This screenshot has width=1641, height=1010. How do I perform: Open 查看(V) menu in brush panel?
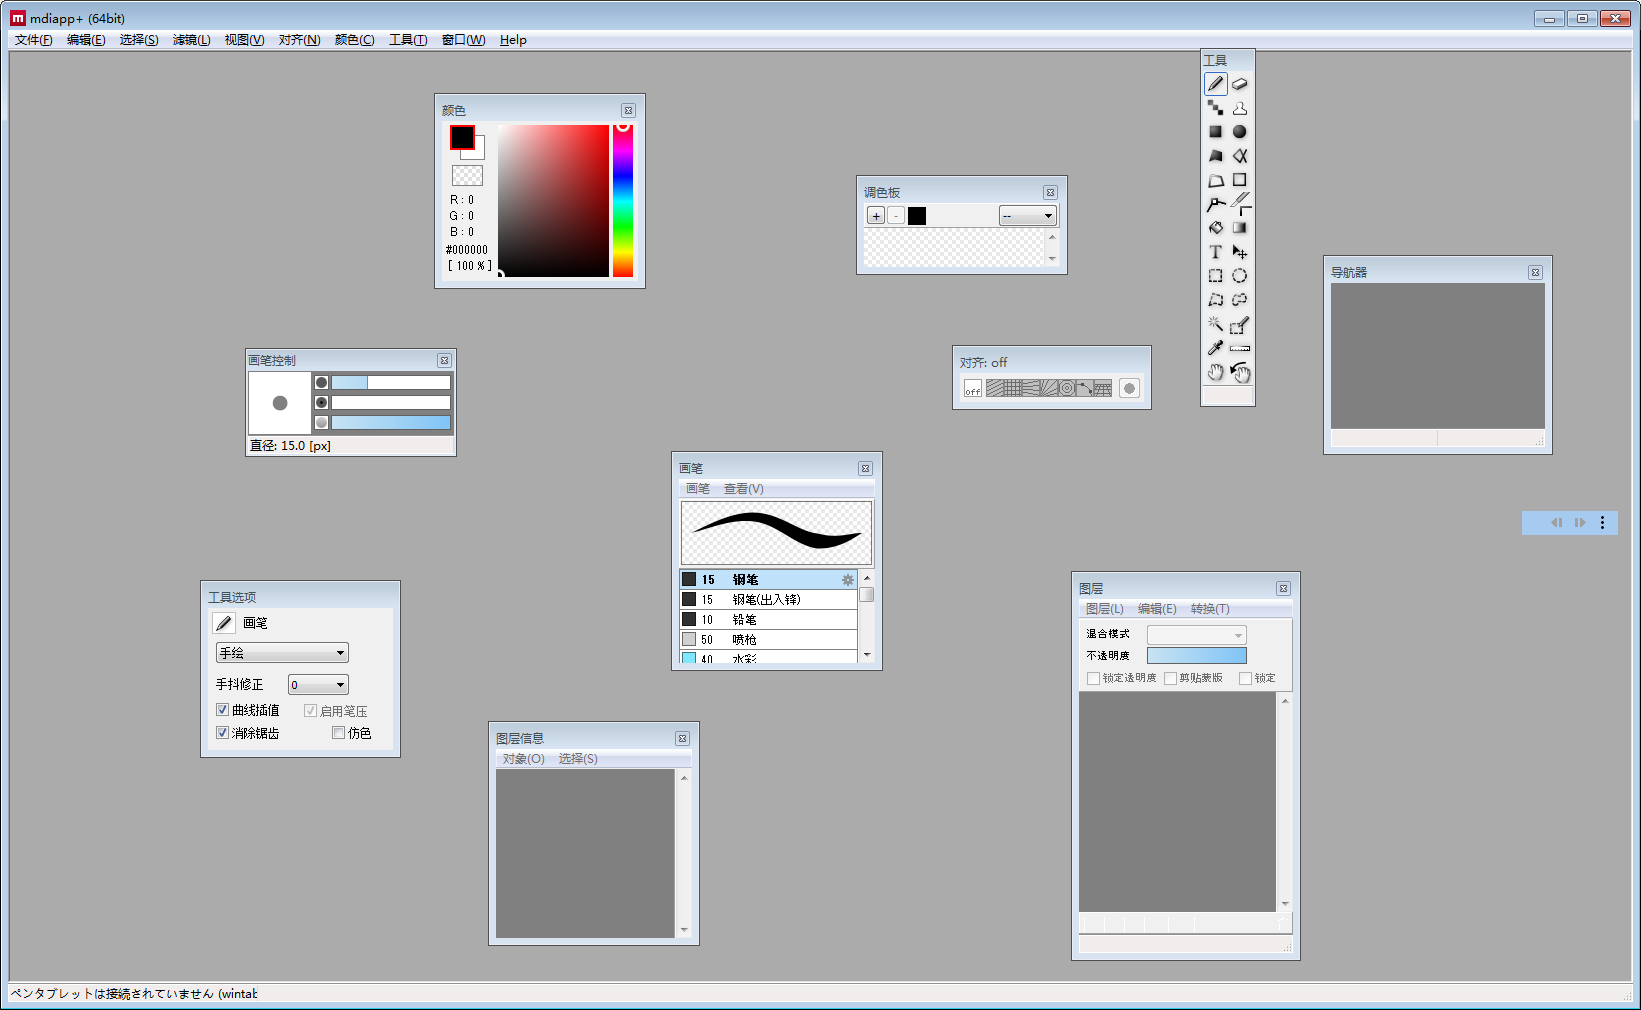point(743,489)
